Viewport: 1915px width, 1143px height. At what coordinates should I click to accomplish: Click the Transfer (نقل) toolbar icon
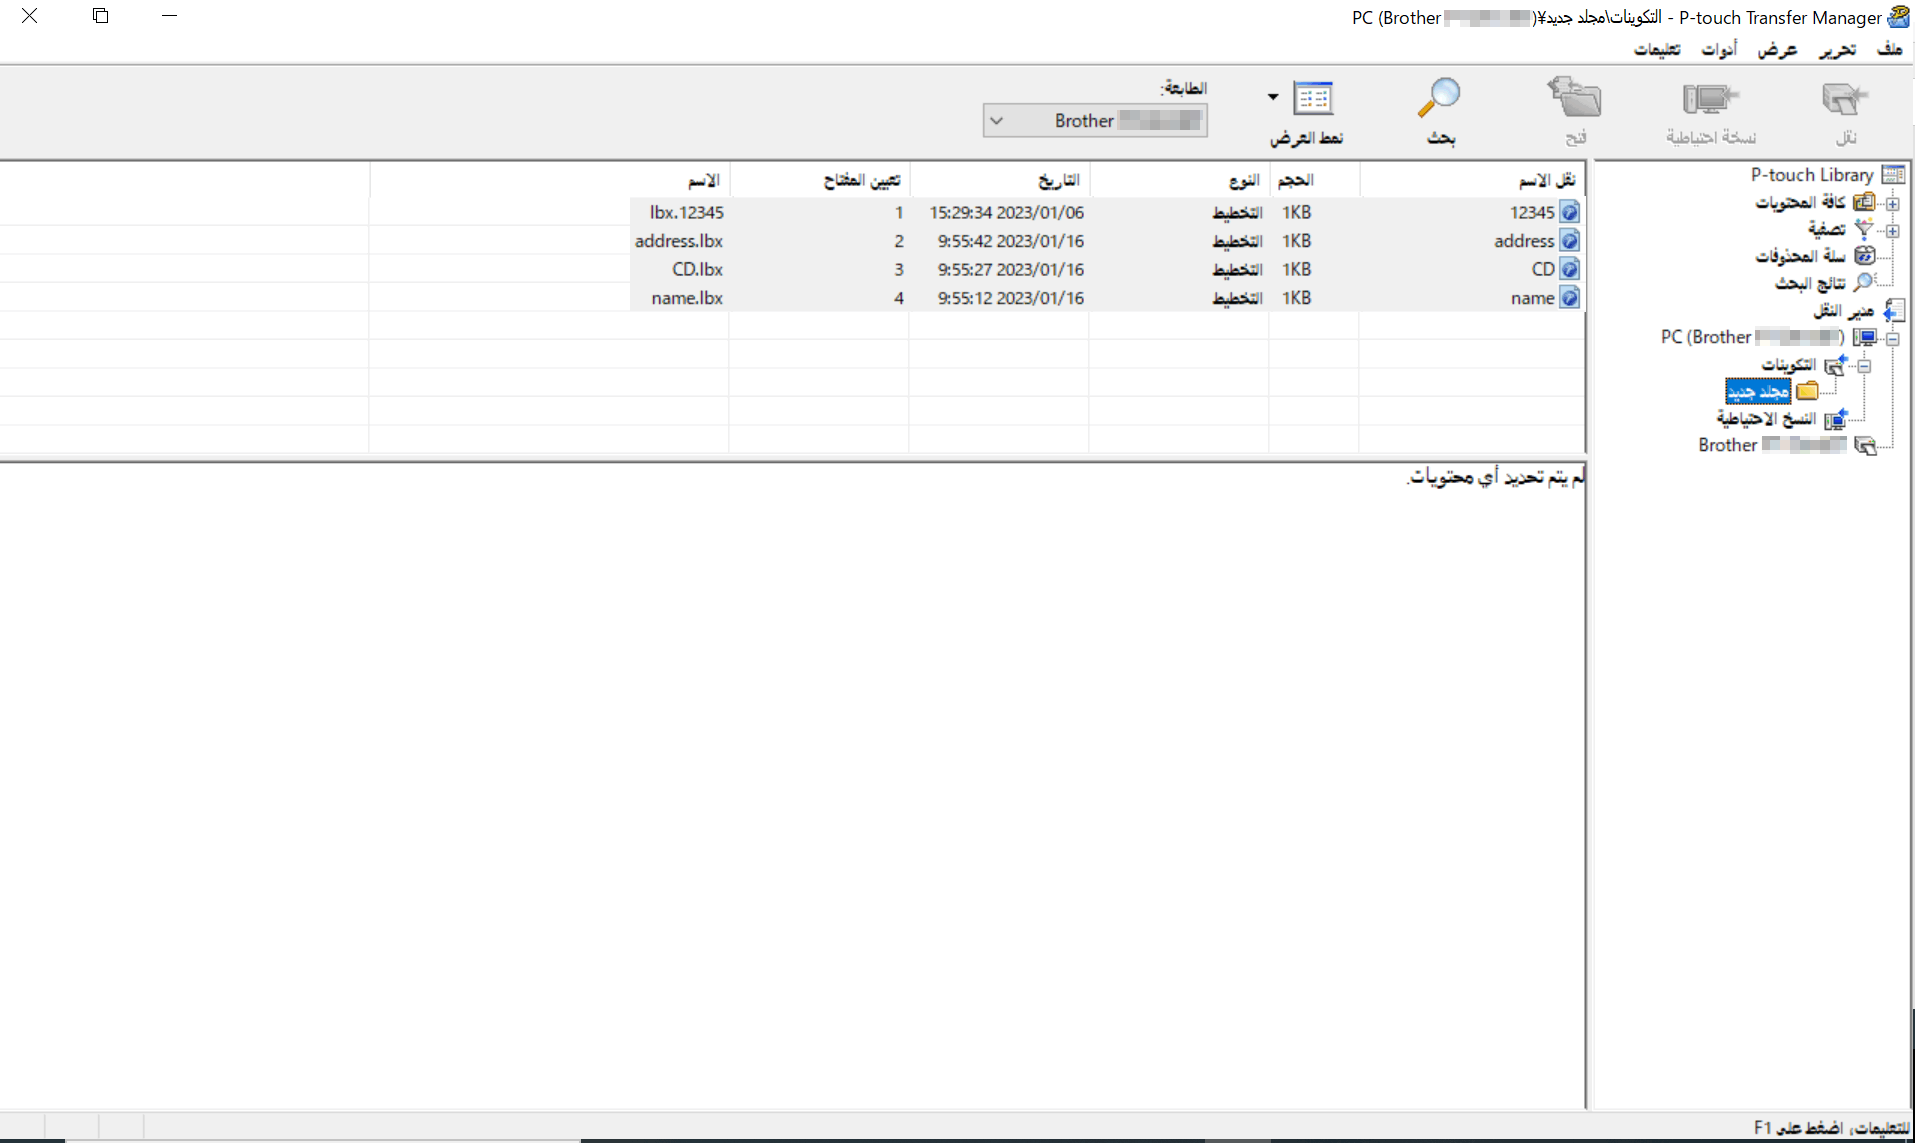click(x=1844, y=101)
